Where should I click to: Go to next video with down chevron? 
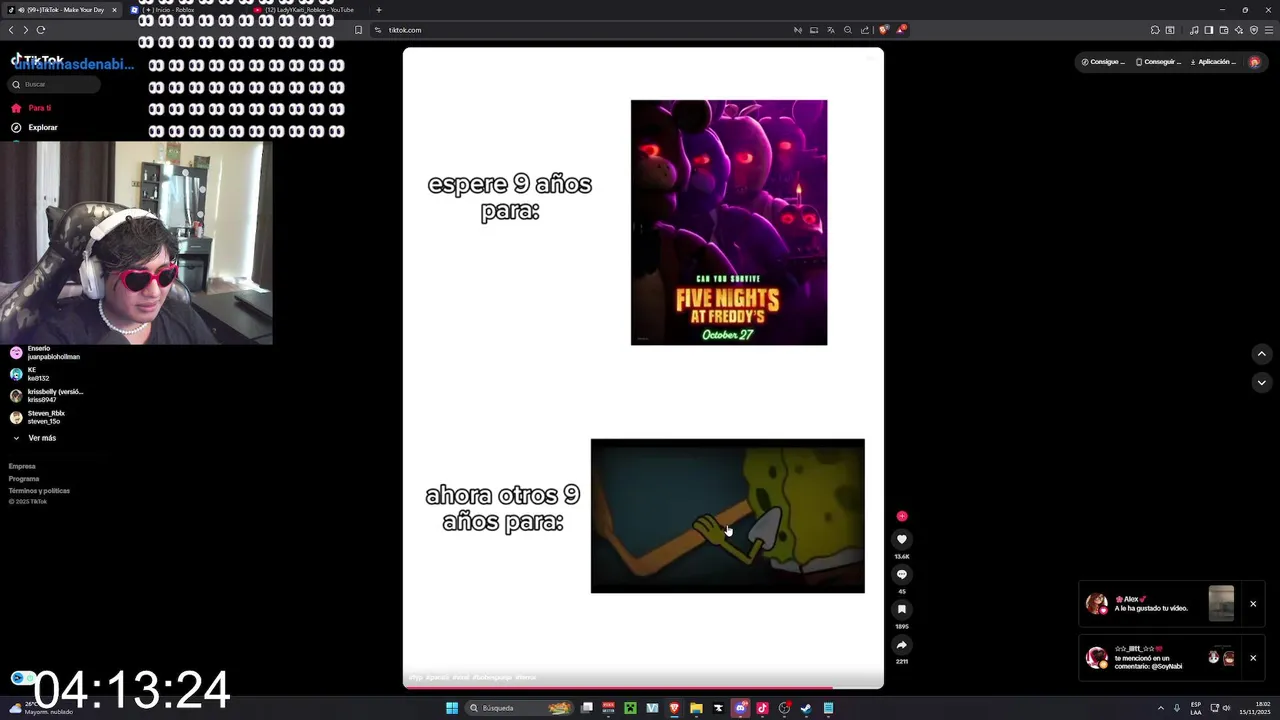[1261, 382]
